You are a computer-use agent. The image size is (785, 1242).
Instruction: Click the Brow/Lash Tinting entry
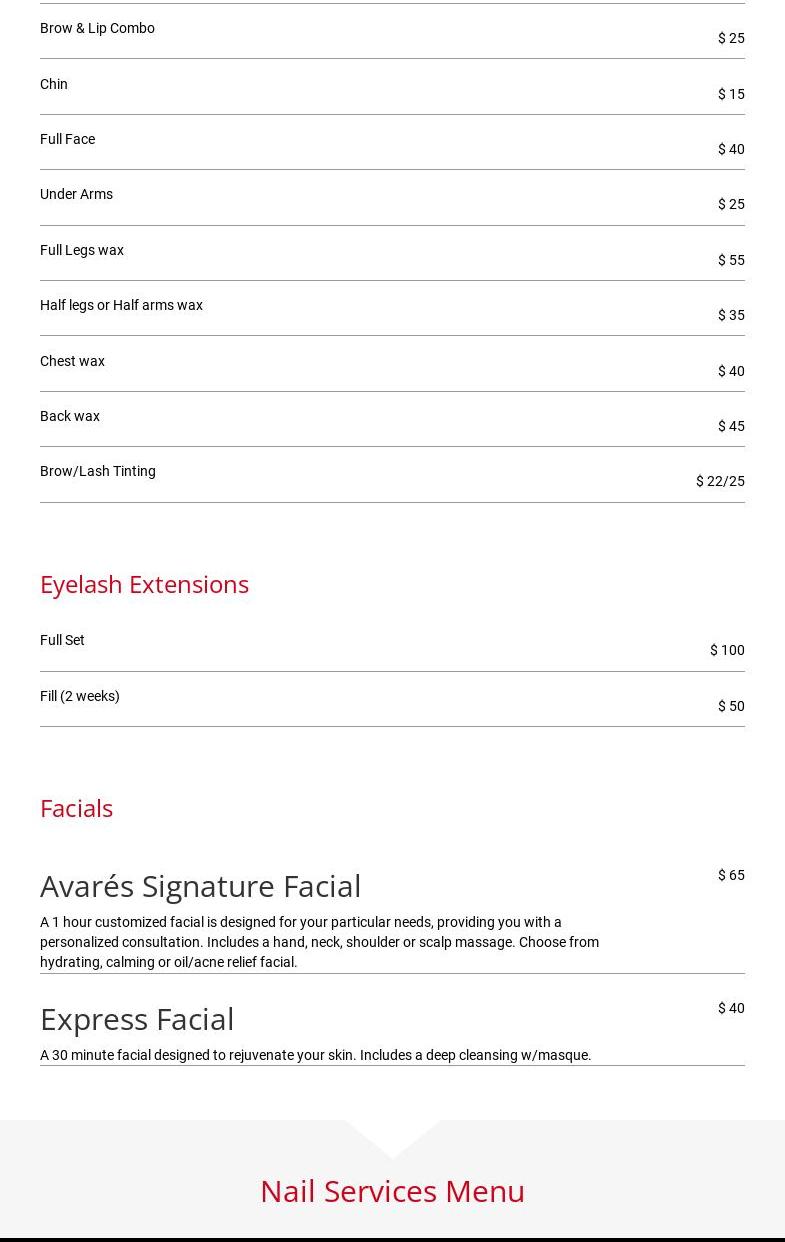pyautogui.click(x=98, y=471)
